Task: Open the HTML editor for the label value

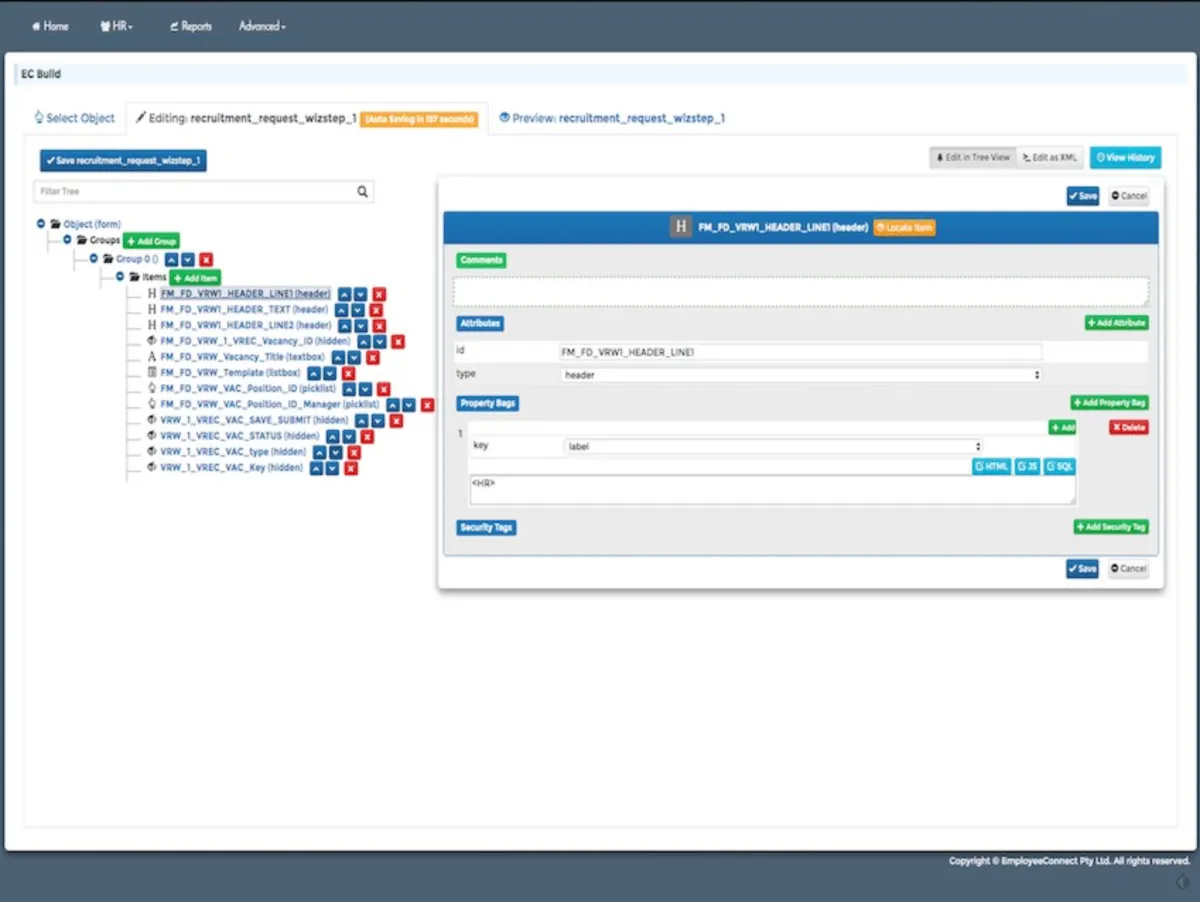Action: [x=990, y=466]
